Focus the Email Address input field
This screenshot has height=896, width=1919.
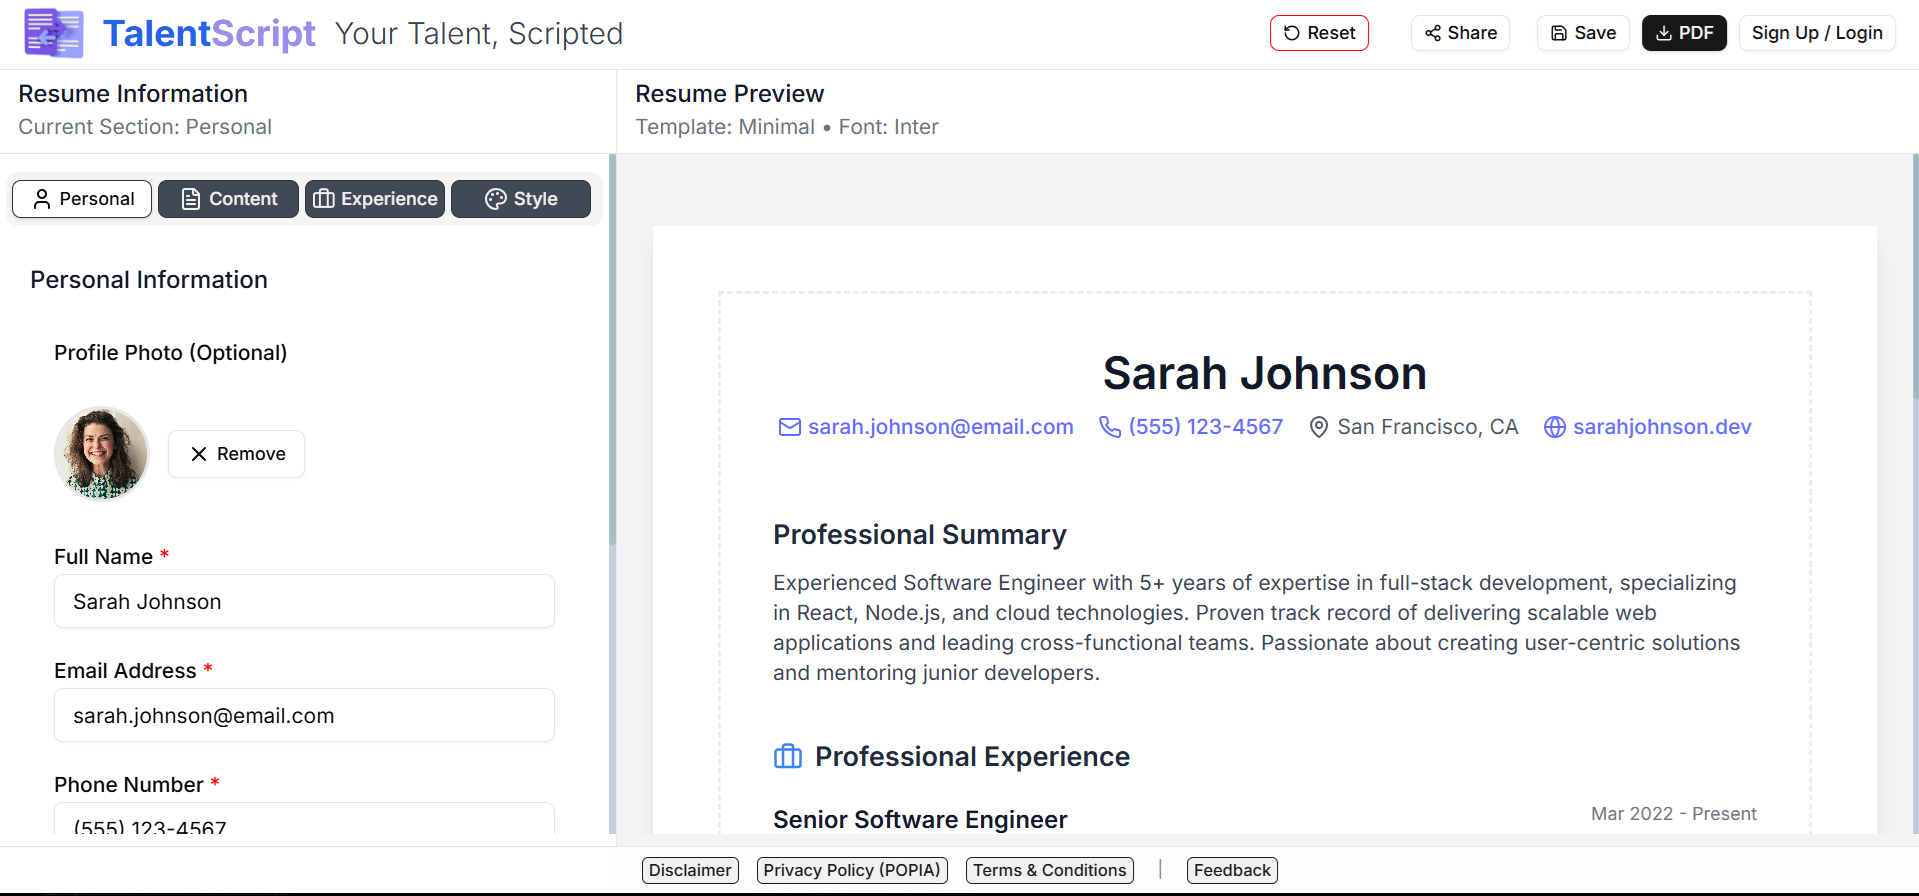pyautogui.click(x=304, y=715)
